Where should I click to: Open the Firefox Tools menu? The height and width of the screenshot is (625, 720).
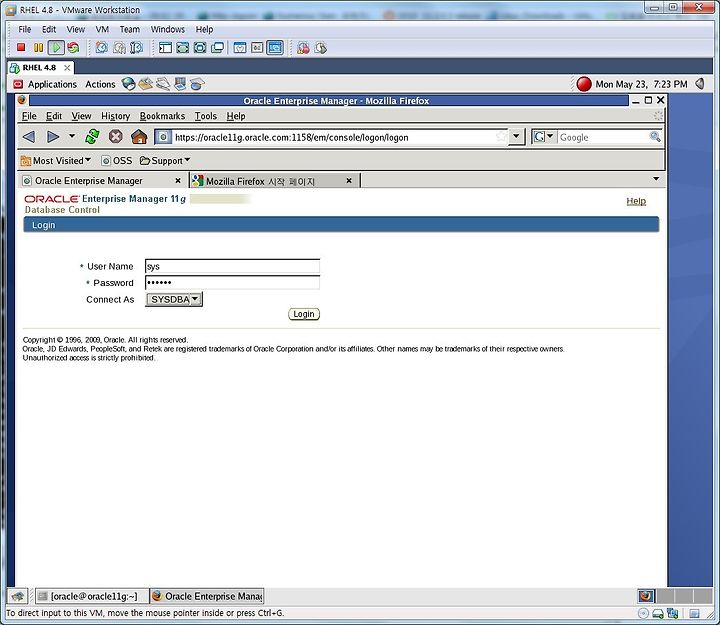205,116
